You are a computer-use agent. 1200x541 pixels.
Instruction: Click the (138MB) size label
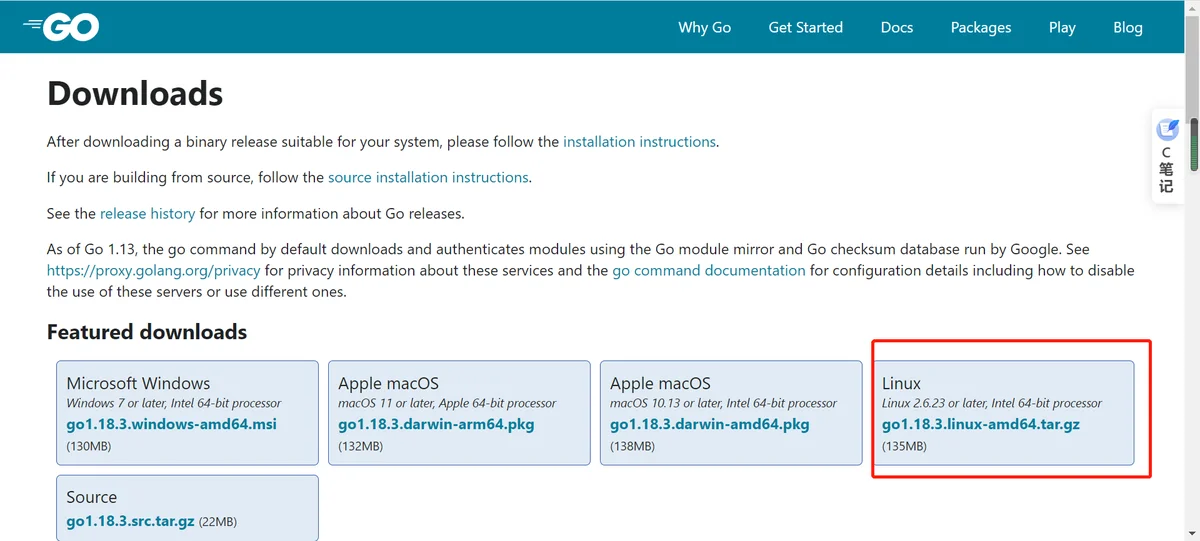(632, 446)
